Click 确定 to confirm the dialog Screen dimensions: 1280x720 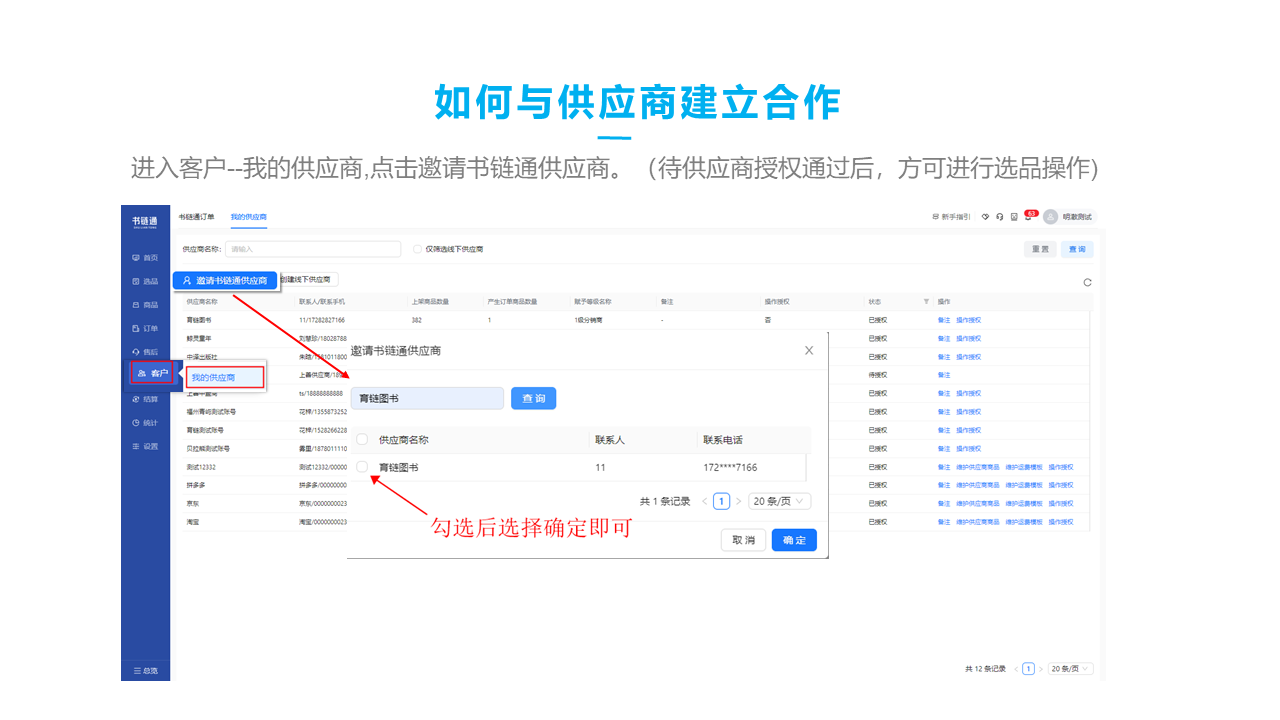pyautogui.click(x=794, y=540)
